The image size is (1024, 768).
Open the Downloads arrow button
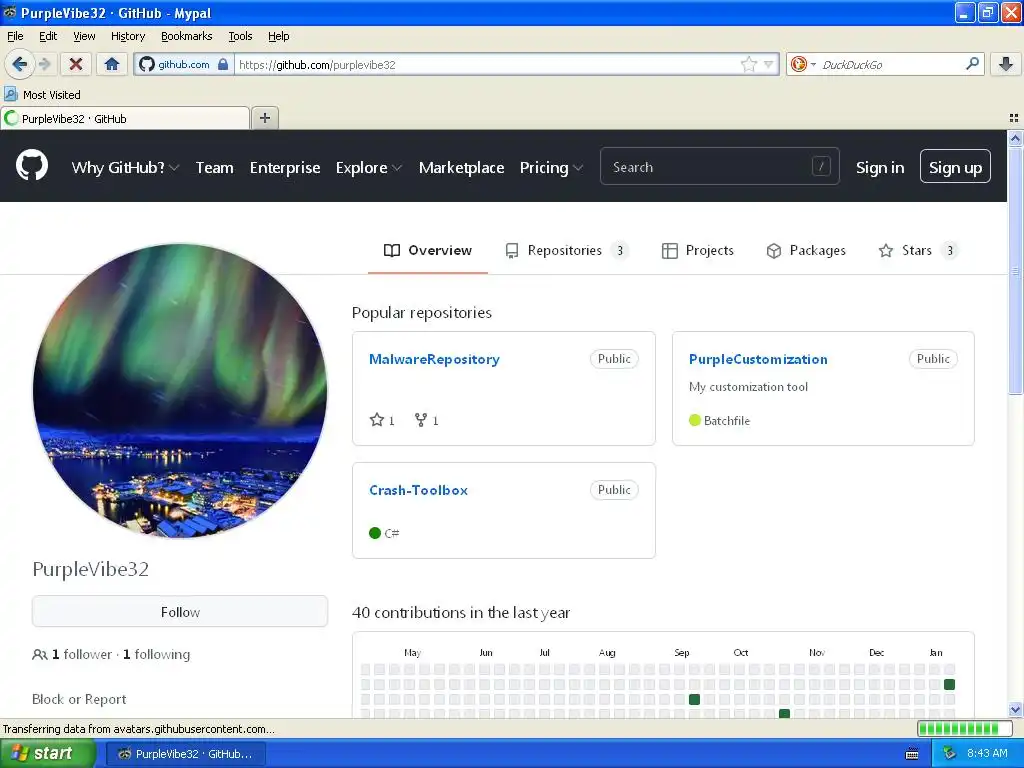(1006, 64)
